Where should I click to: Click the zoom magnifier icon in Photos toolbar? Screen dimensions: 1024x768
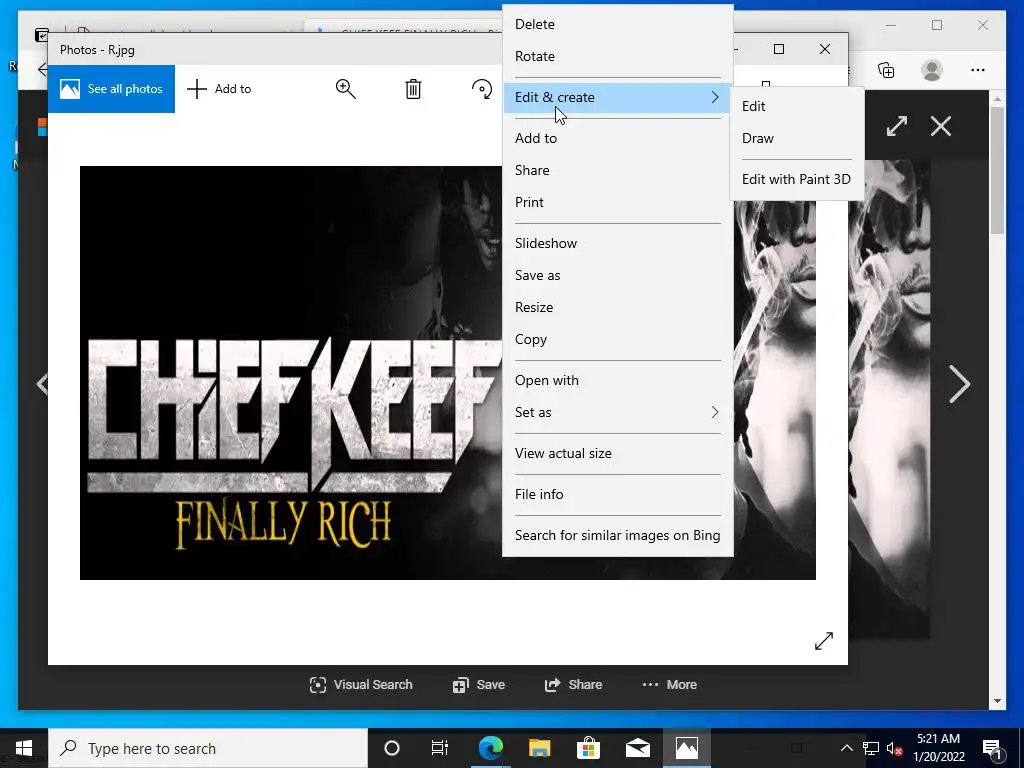(x=345, y=89)
